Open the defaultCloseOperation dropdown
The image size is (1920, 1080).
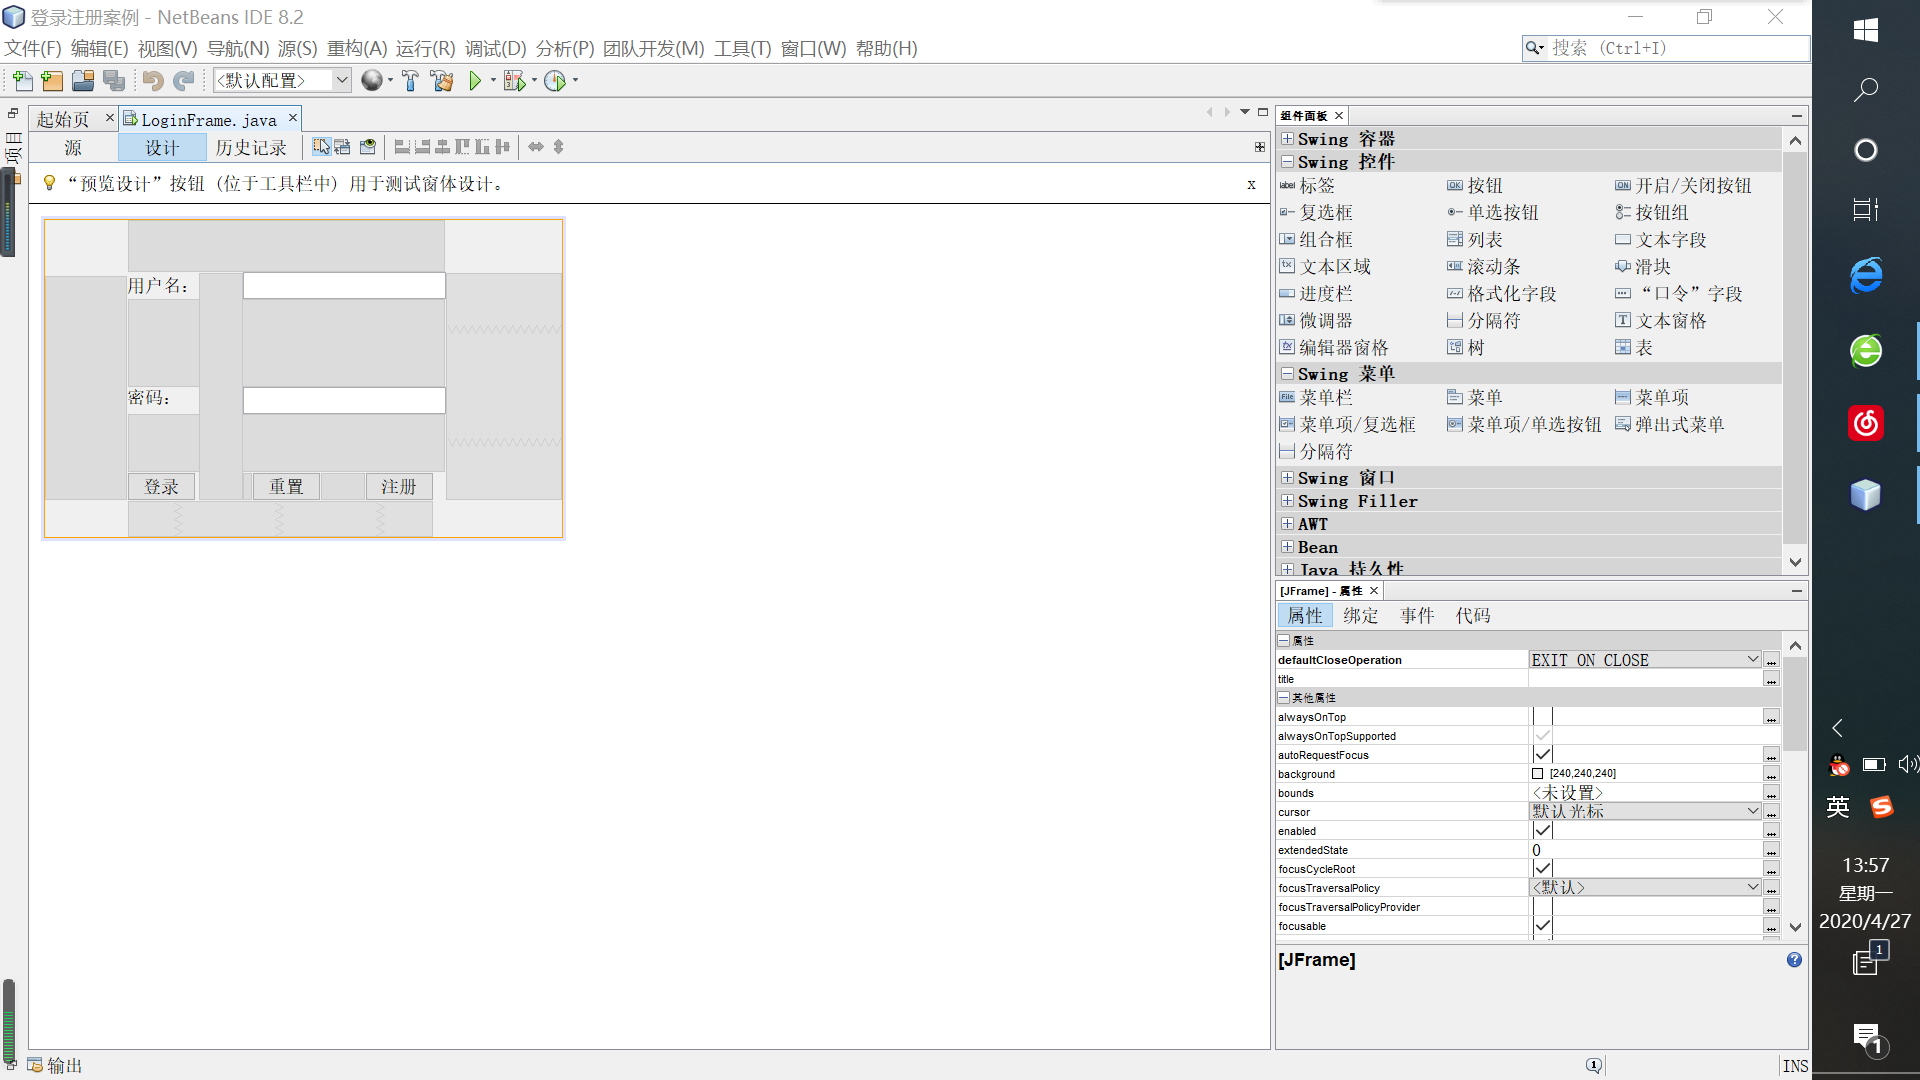tap(1752, 659)
